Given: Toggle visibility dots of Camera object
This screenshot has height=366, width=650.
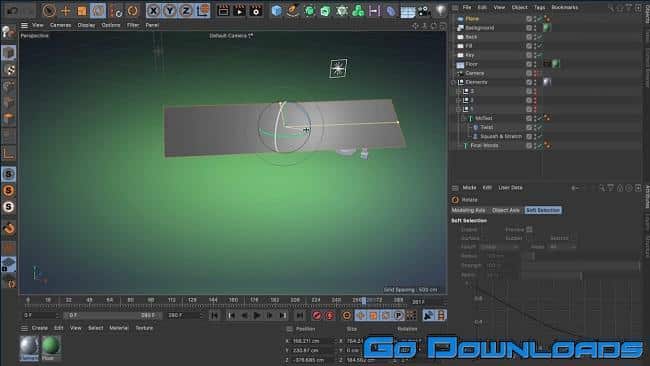Looking at the screenshot, I should pos(535,73).
